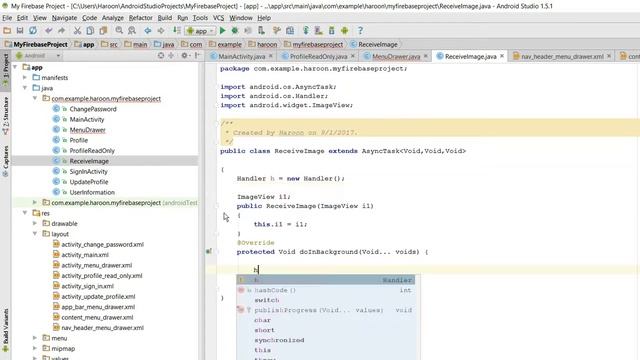Open the Build menu
Screen dimensions: 640x360
pos(164,18)
